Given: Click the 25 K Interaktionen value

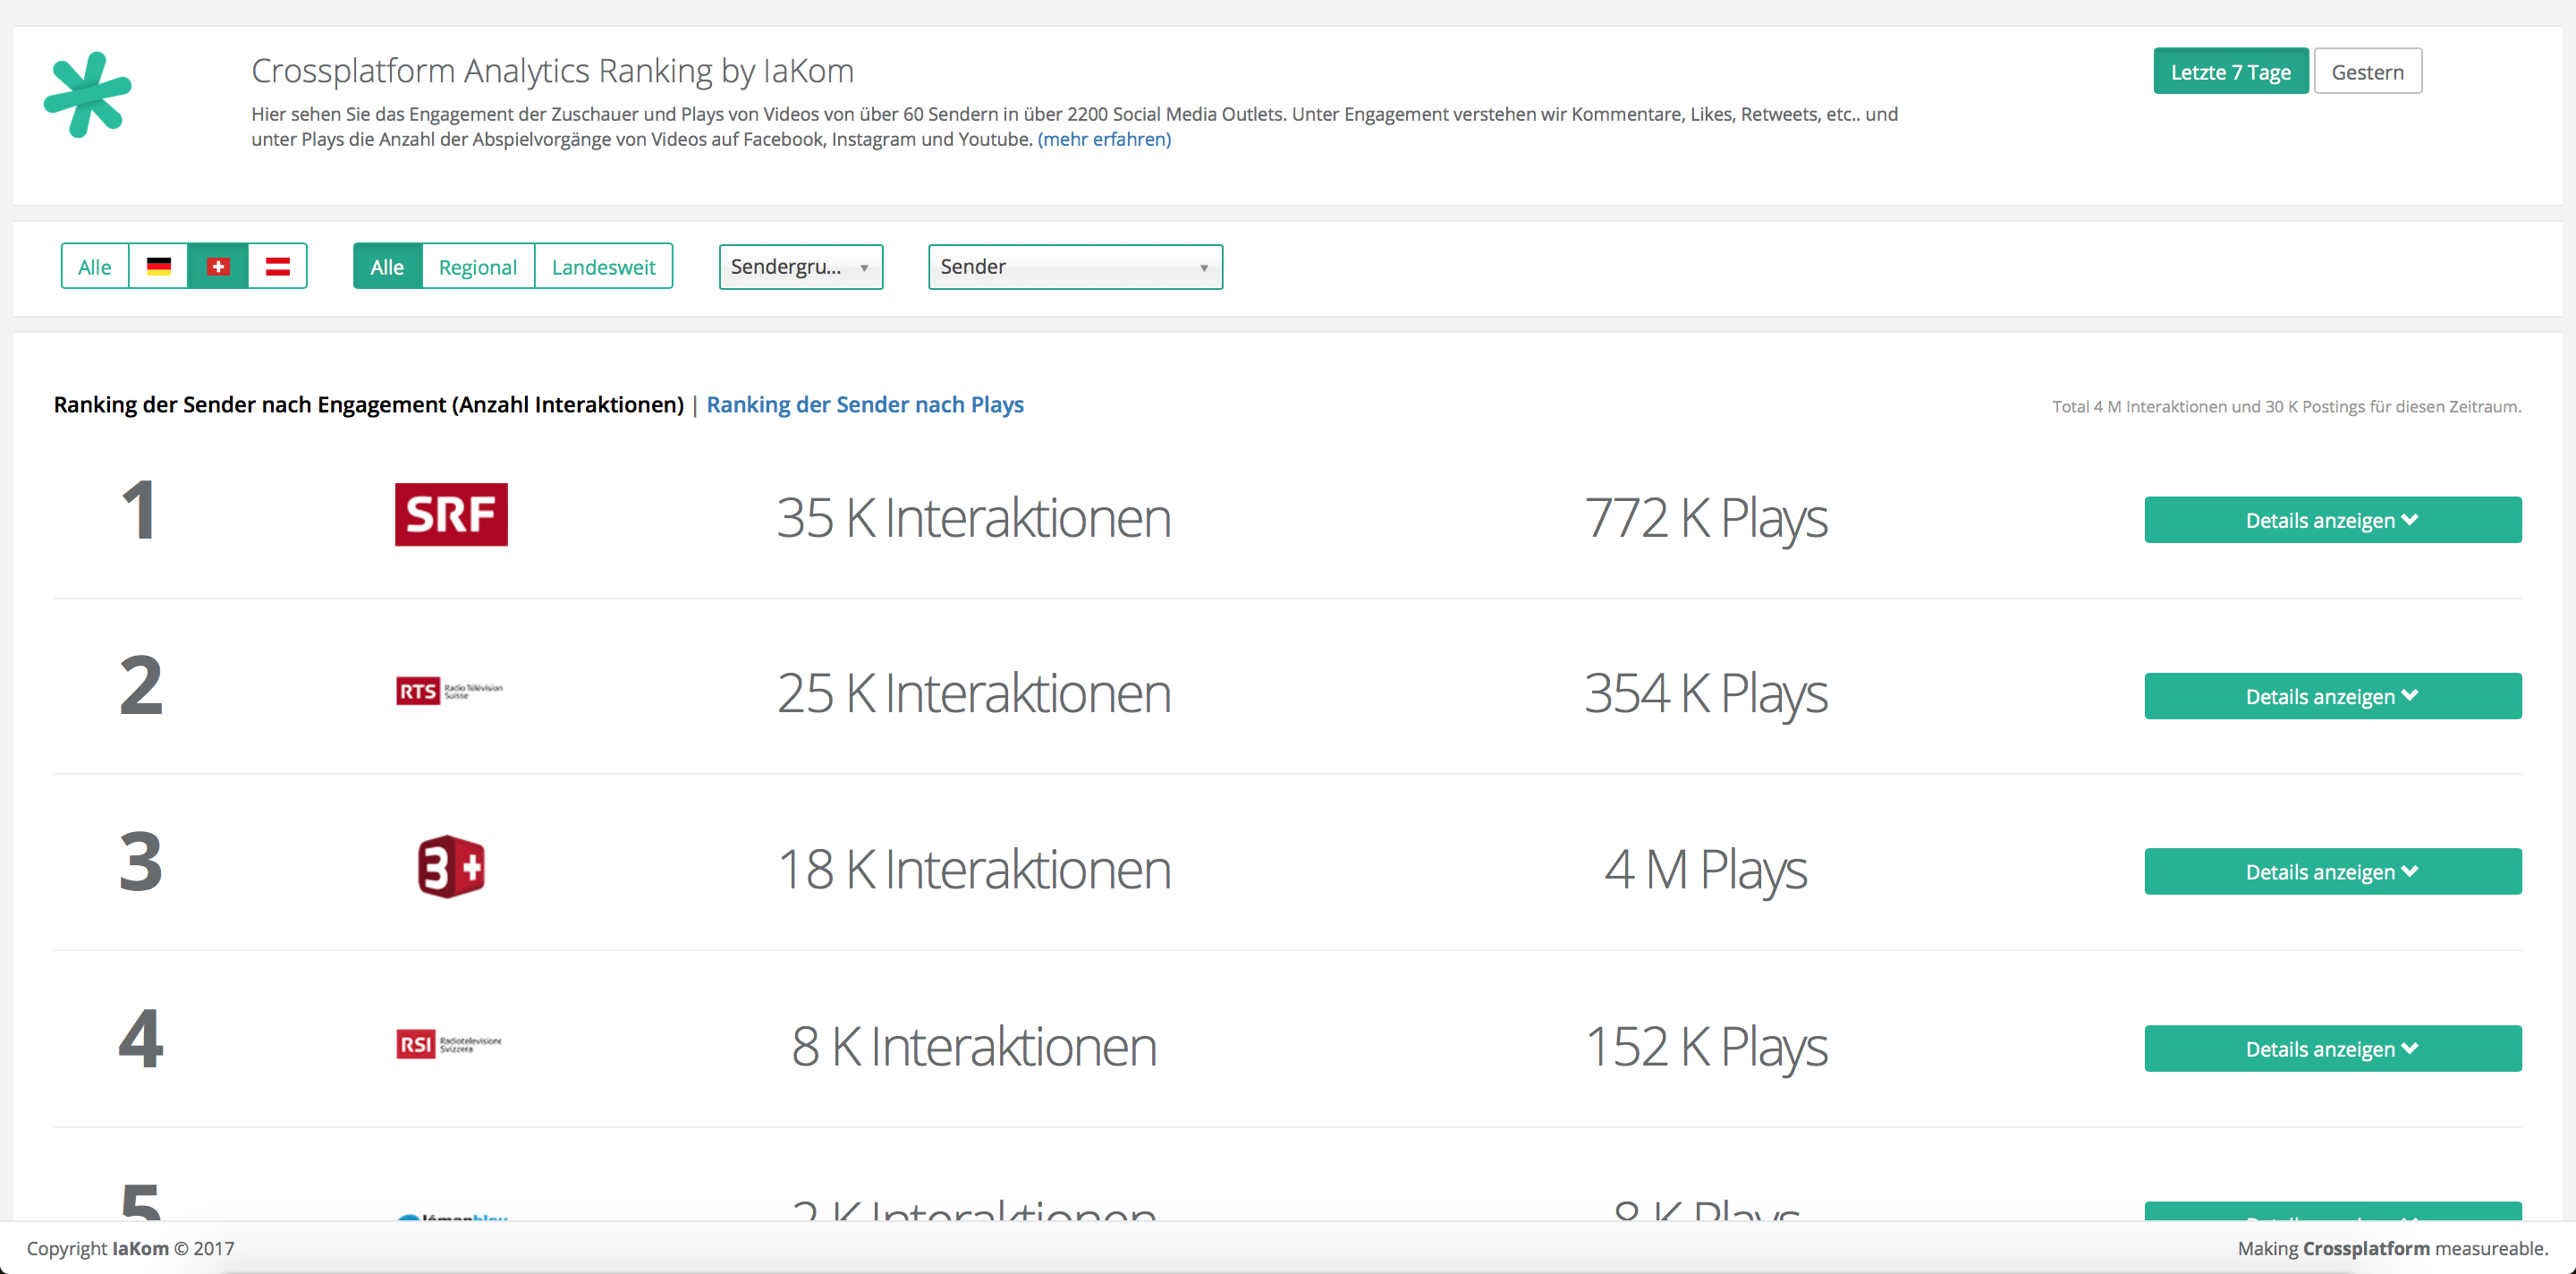Looking at the screenshot, I should pos(974,693).
